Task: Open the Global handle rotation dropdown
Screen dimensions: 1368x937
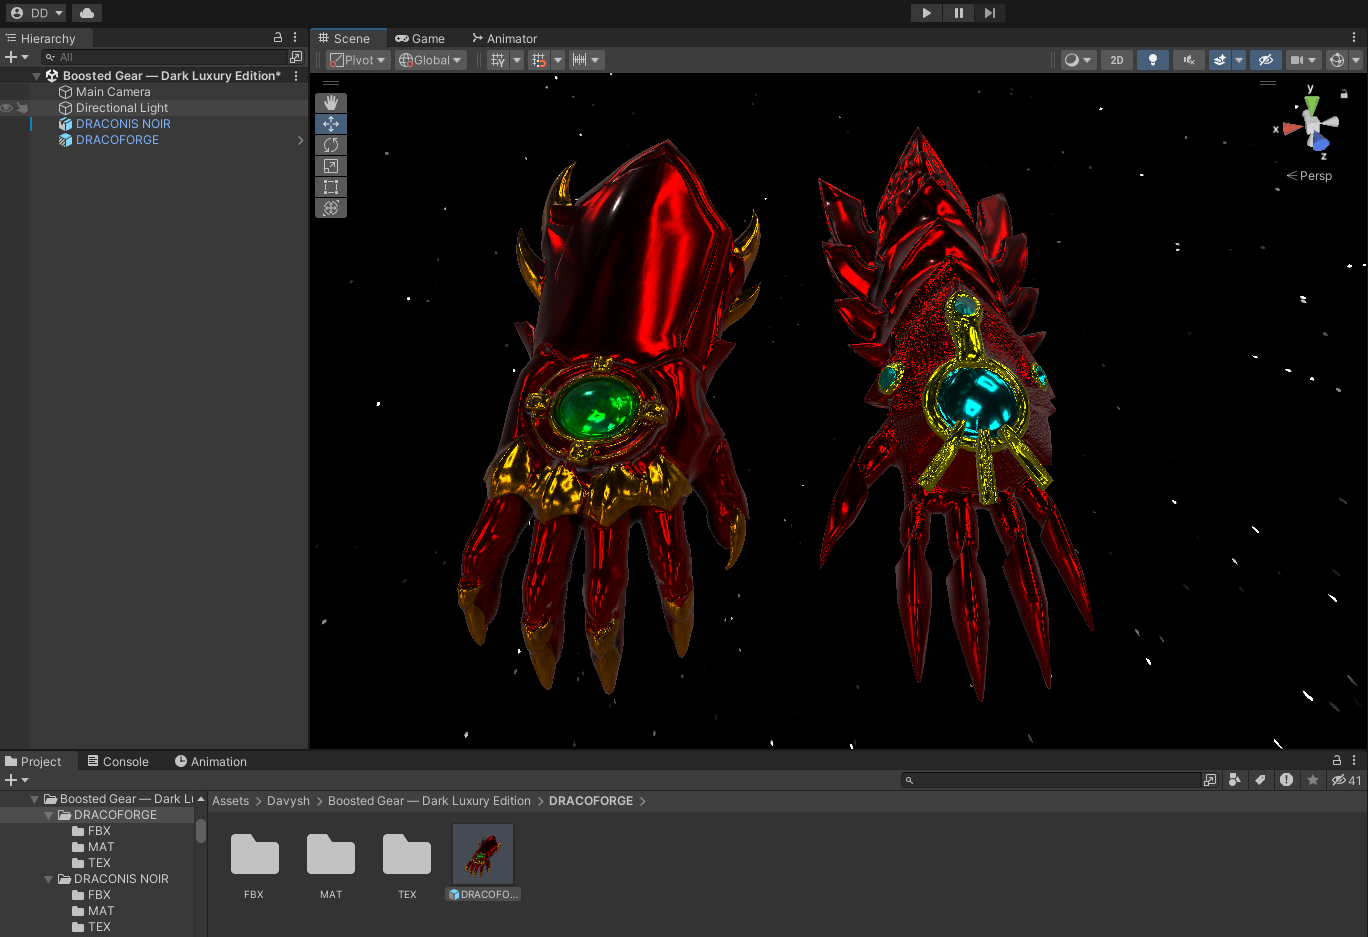Action: 430,60
